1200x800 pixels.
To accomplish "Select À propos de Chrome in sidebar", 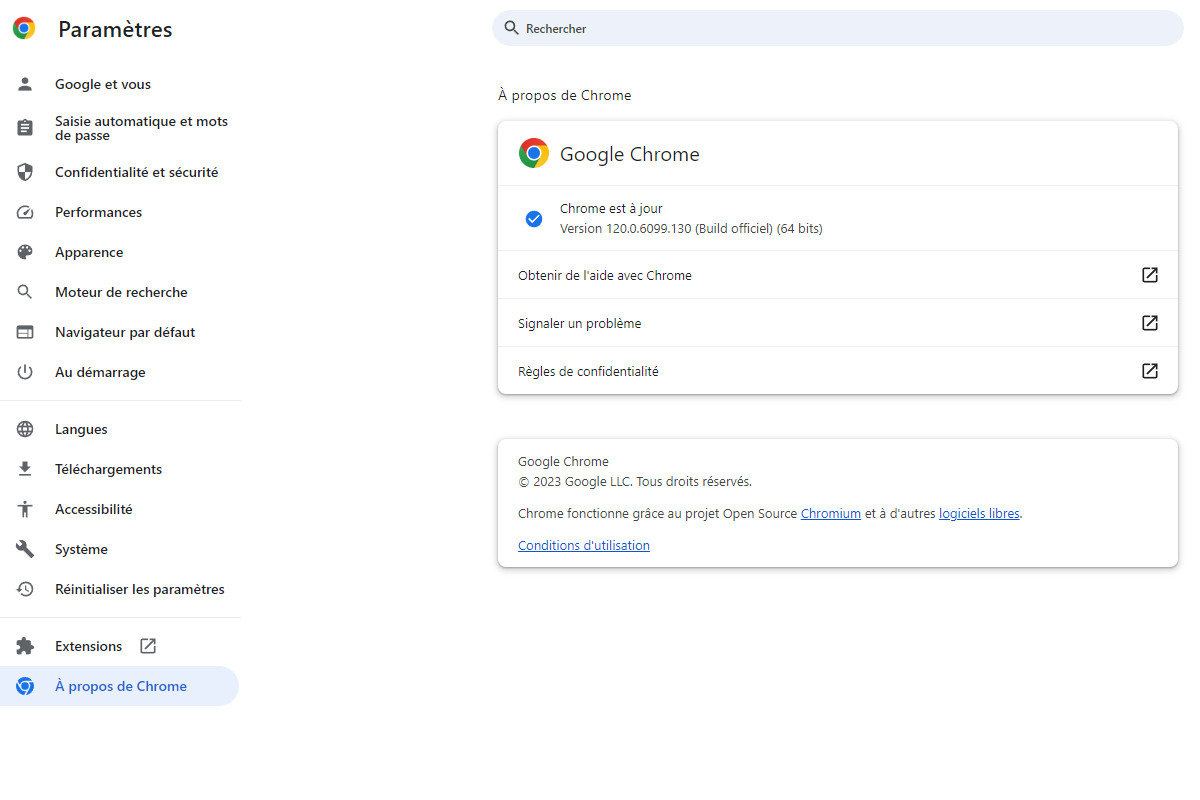I will 120,686.
